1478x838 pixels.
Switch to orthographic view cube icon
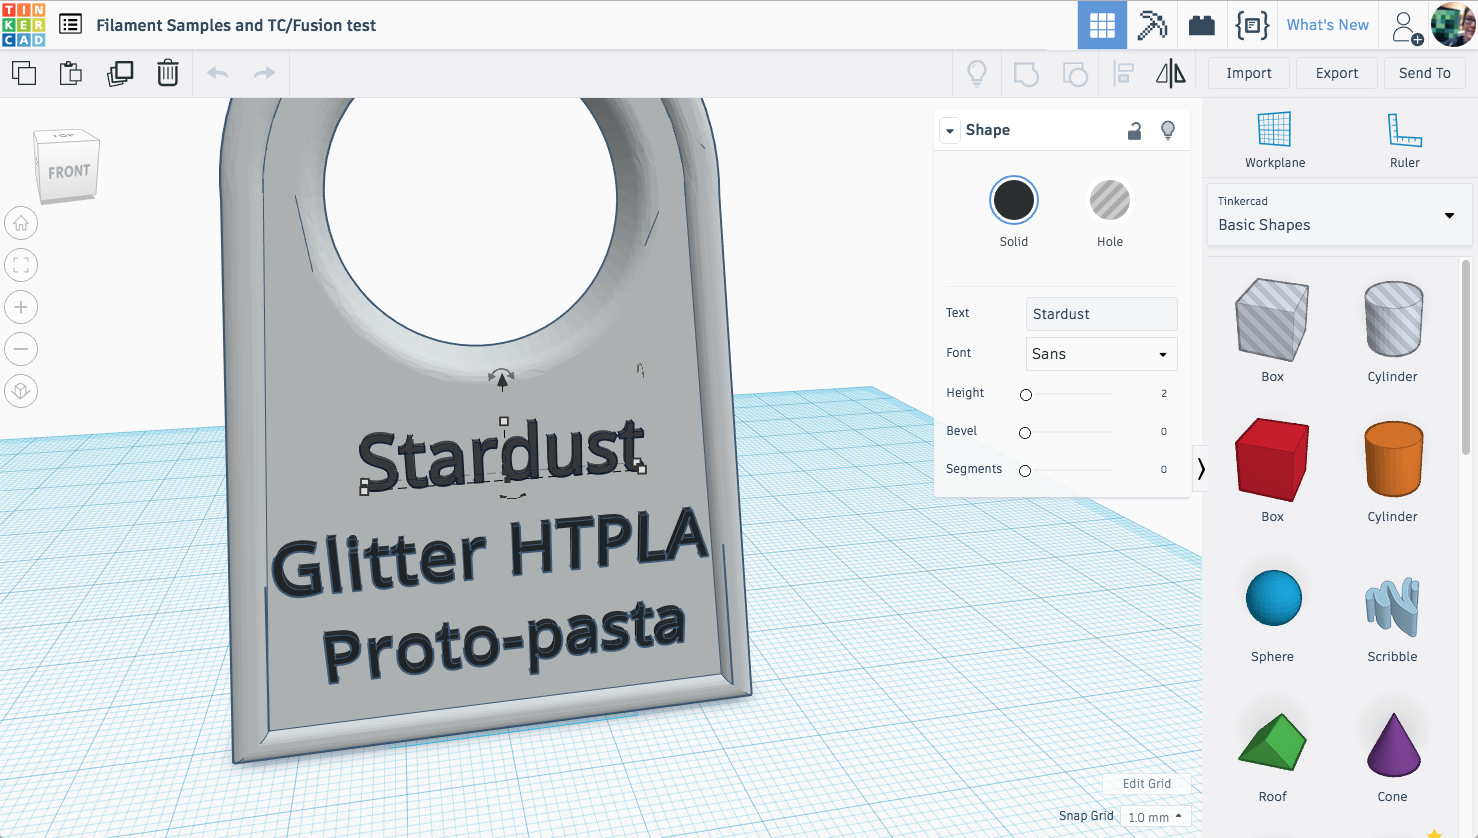(x=21, y=391)
